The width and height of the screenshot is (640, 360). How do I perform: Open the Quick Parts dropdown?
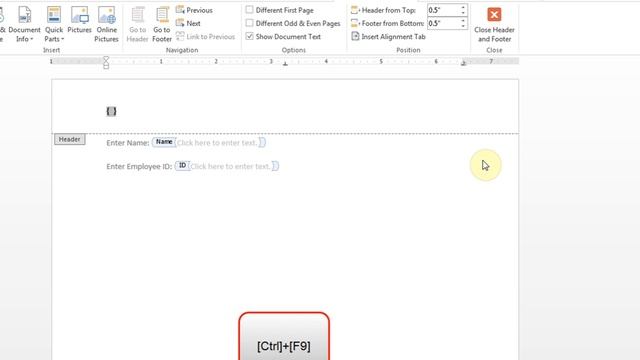pyautogui.click(x=54, y=24)
